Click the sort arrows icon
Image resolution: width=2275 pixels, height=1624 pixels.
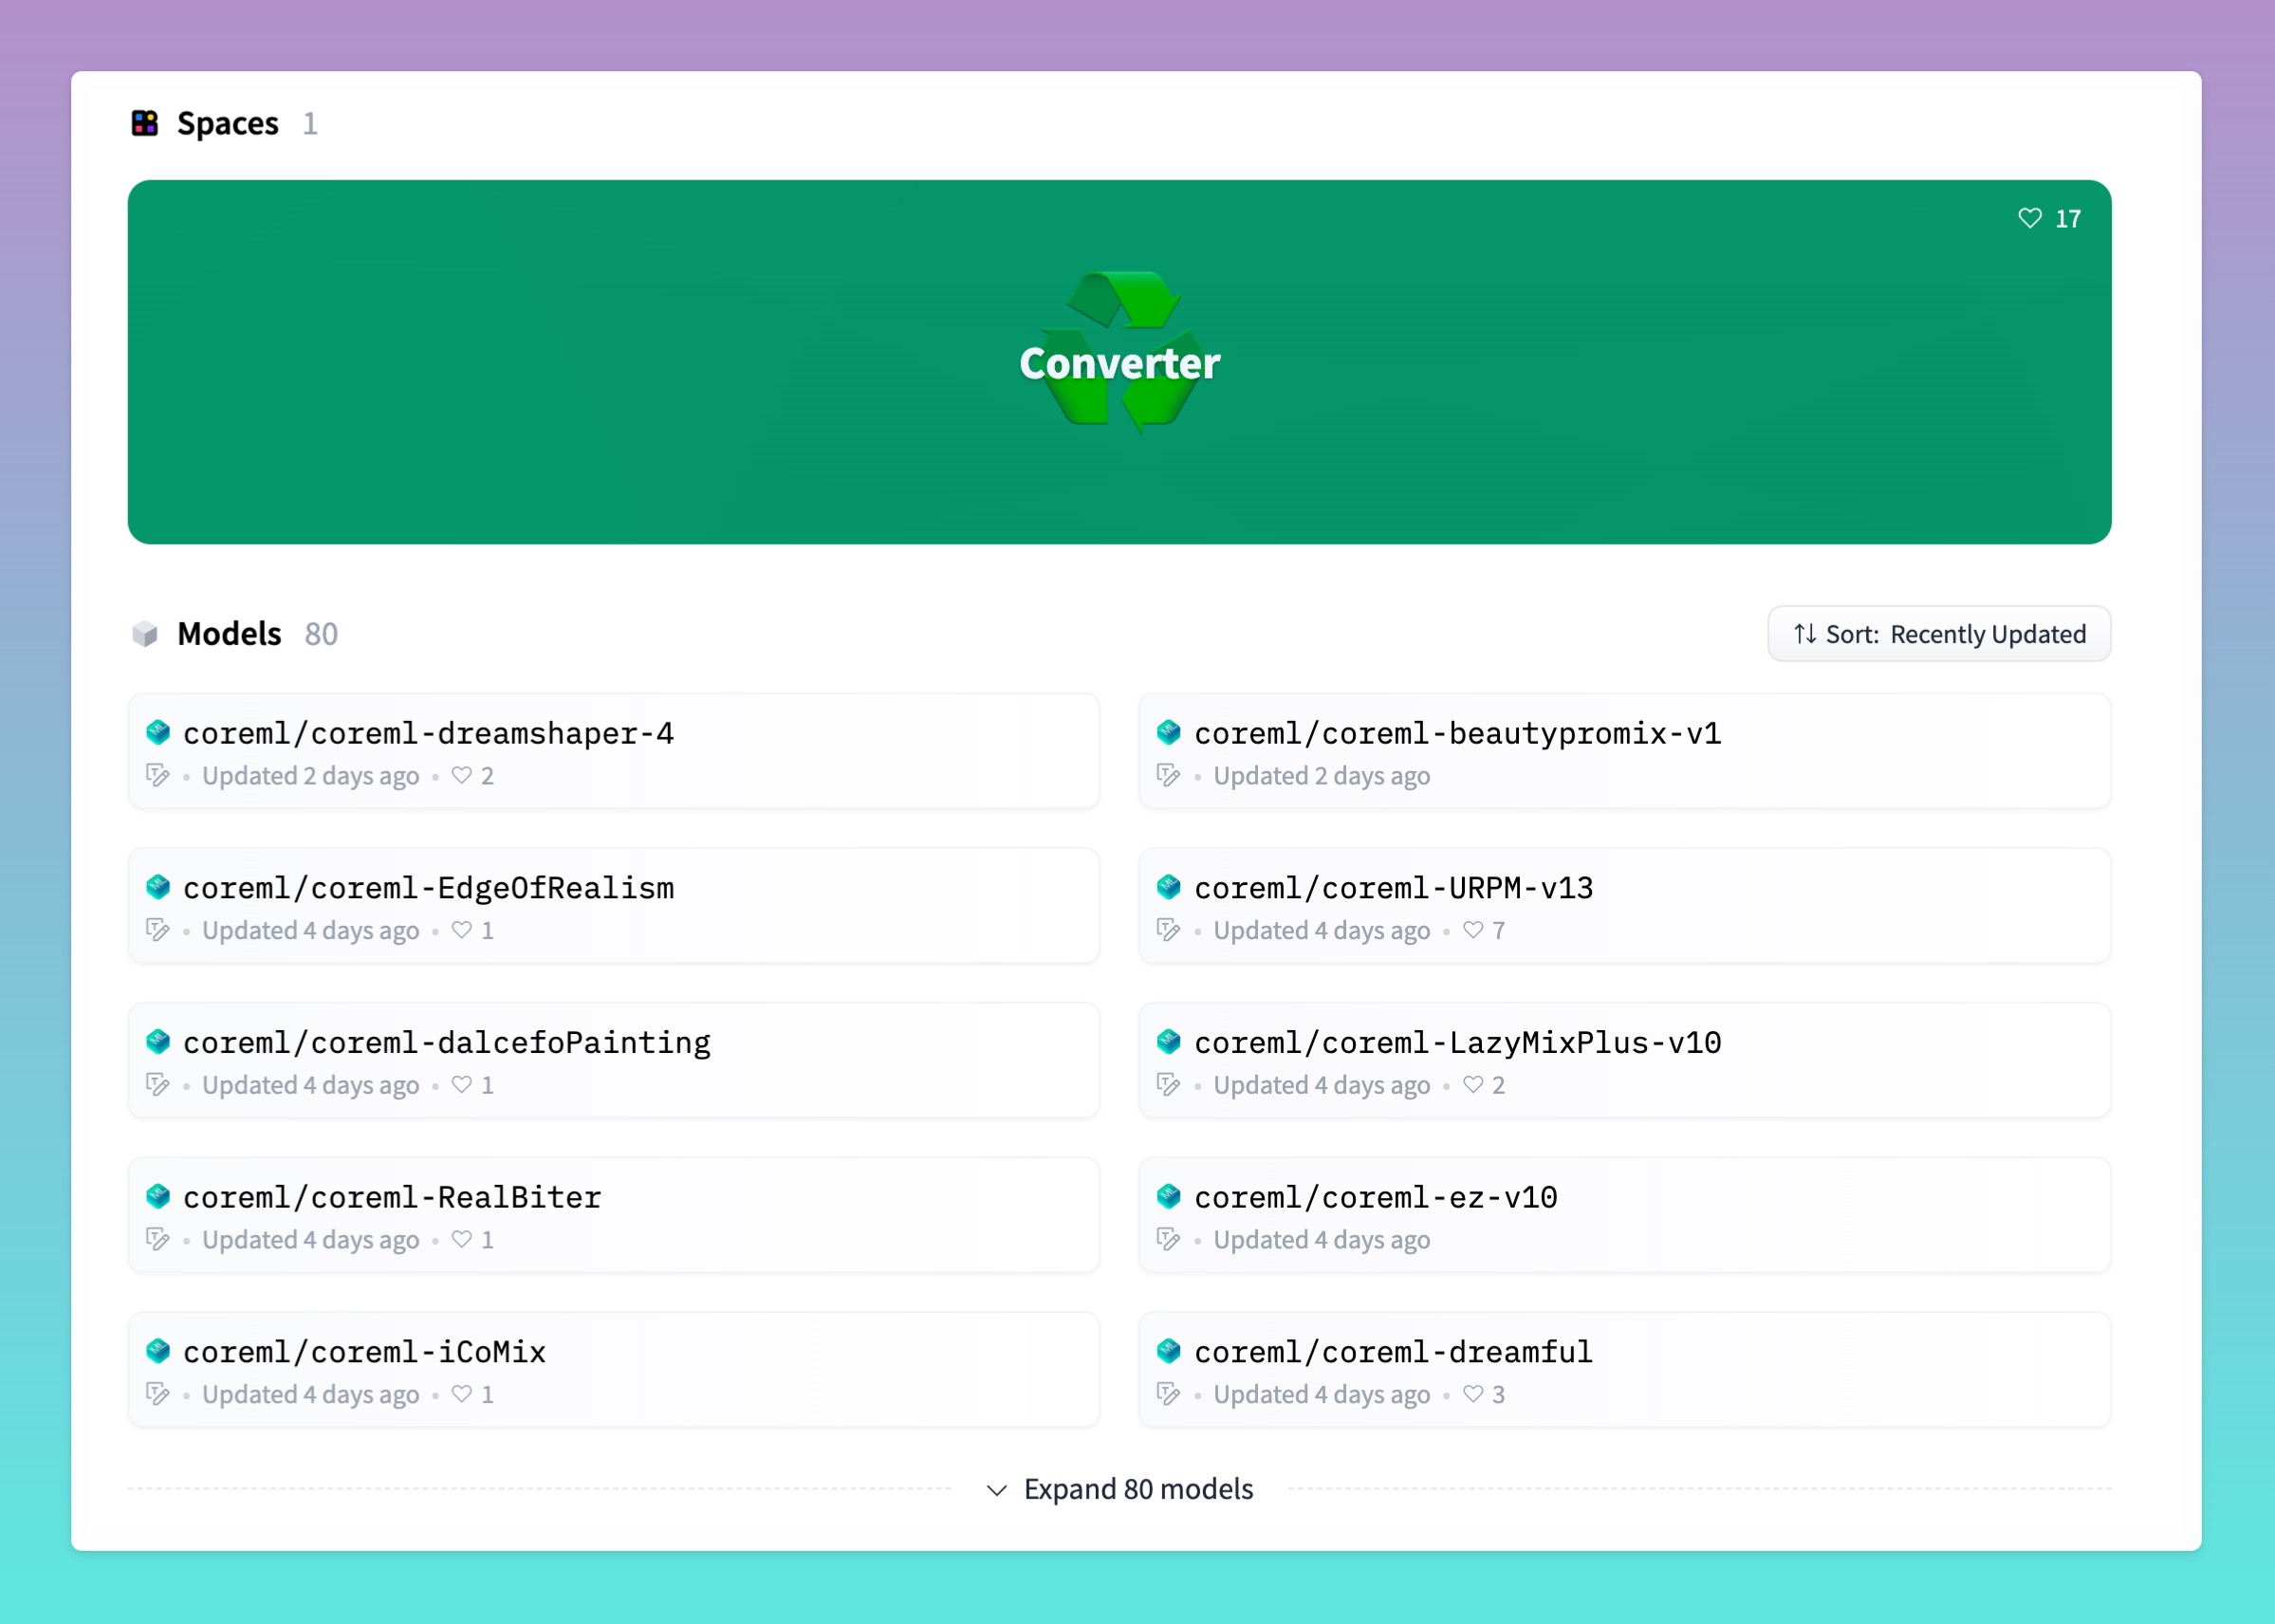[1804, 634]
